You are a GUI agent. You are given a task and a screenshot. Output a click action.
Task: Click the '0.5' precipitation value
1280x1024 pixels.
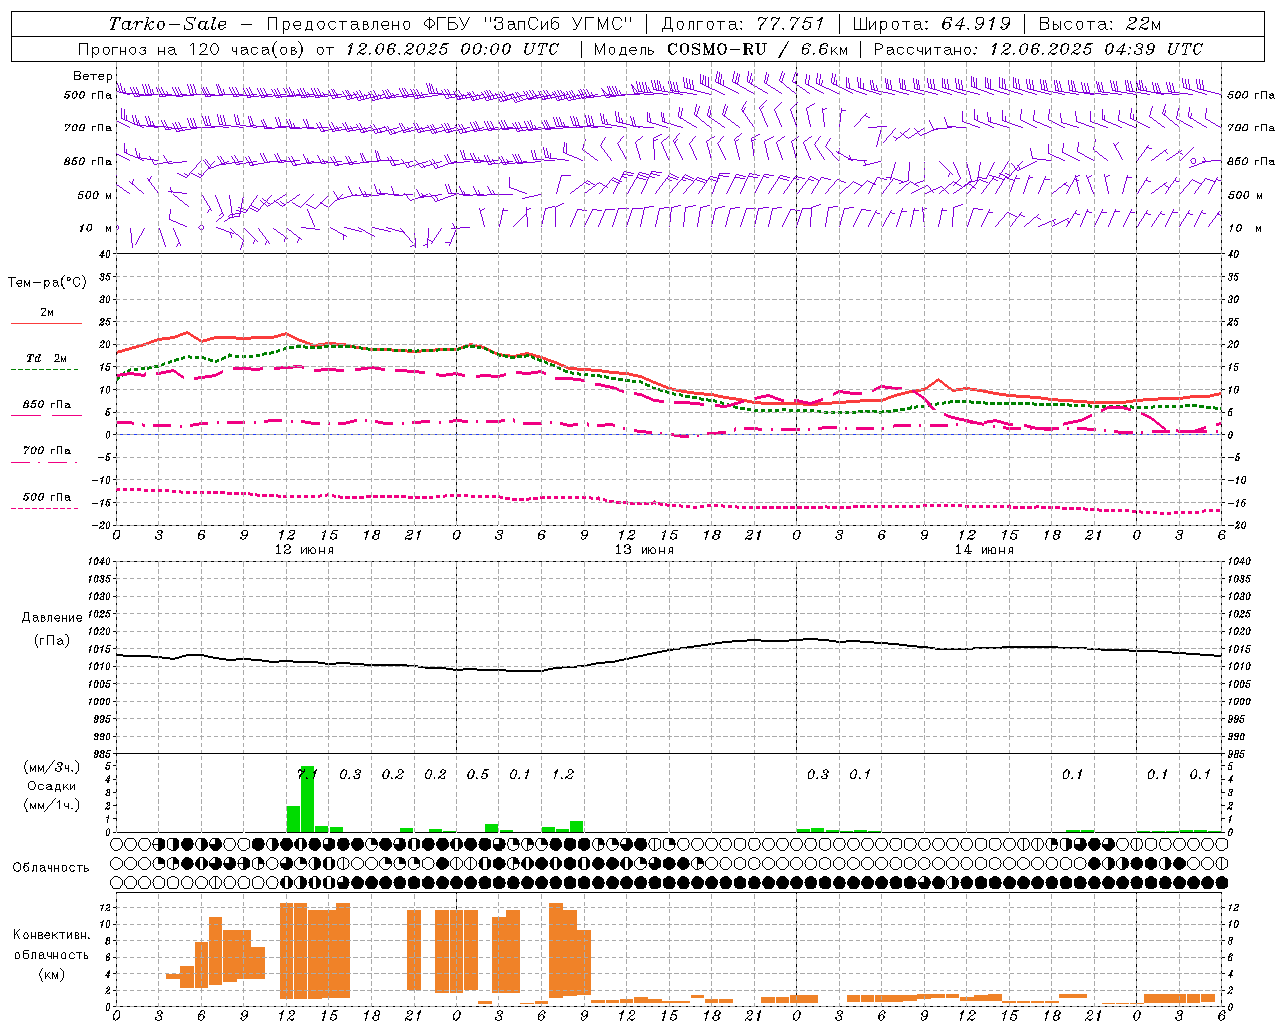pos(478,774)
